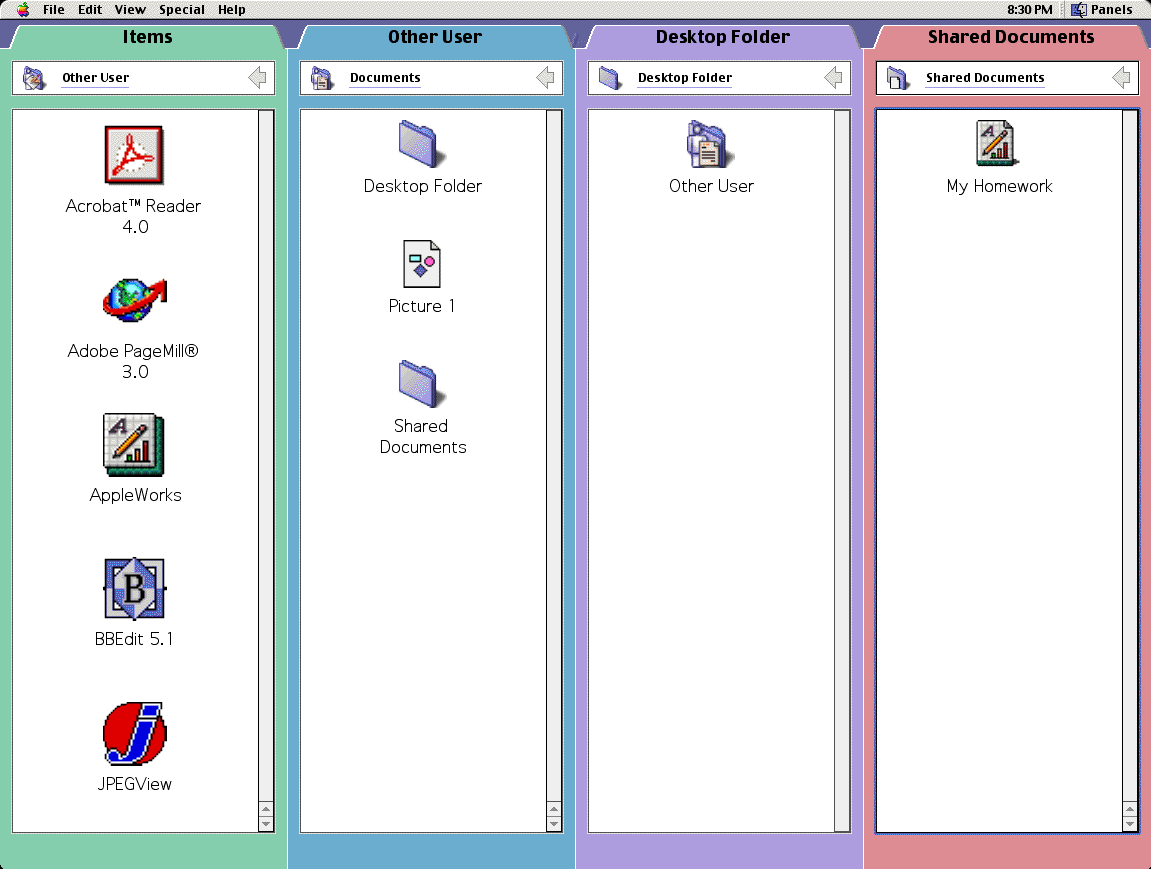Click the 'Picture 1' file name
Screen dimensions: 1151x869
click(421, 306)
